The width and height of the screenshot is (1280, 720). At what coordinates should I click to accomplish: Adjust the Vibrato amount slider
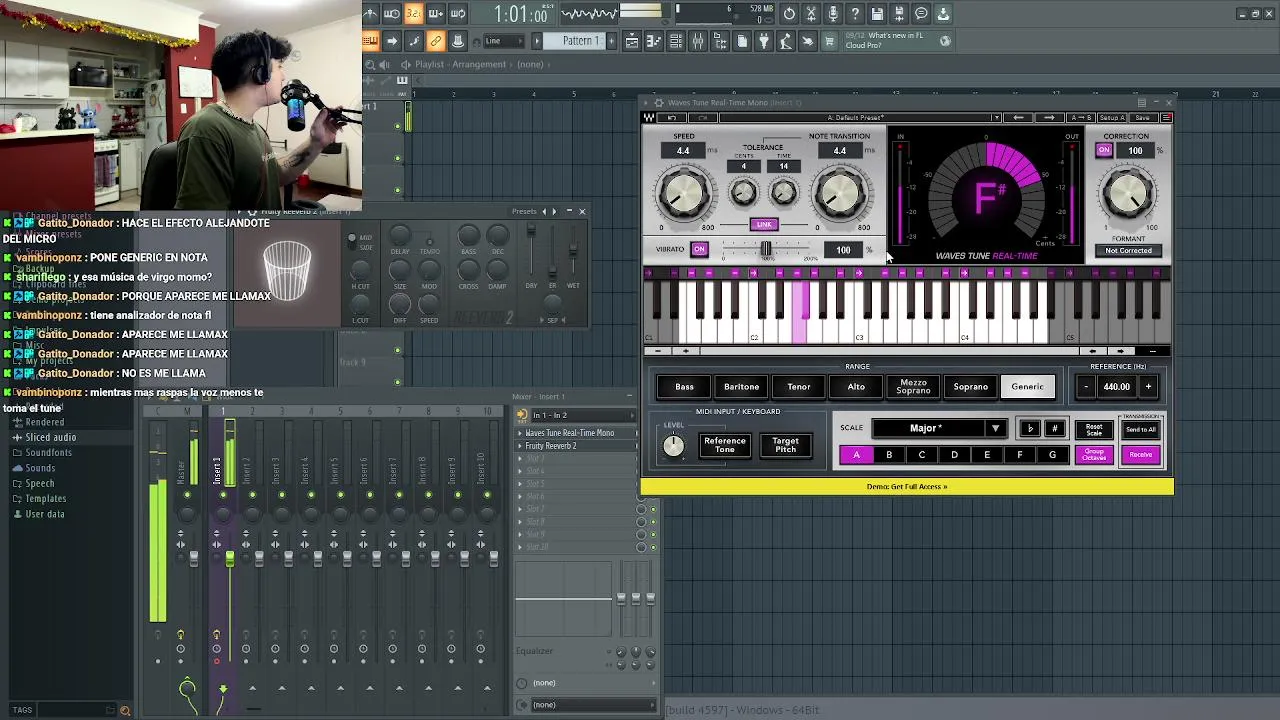[766, 249]
